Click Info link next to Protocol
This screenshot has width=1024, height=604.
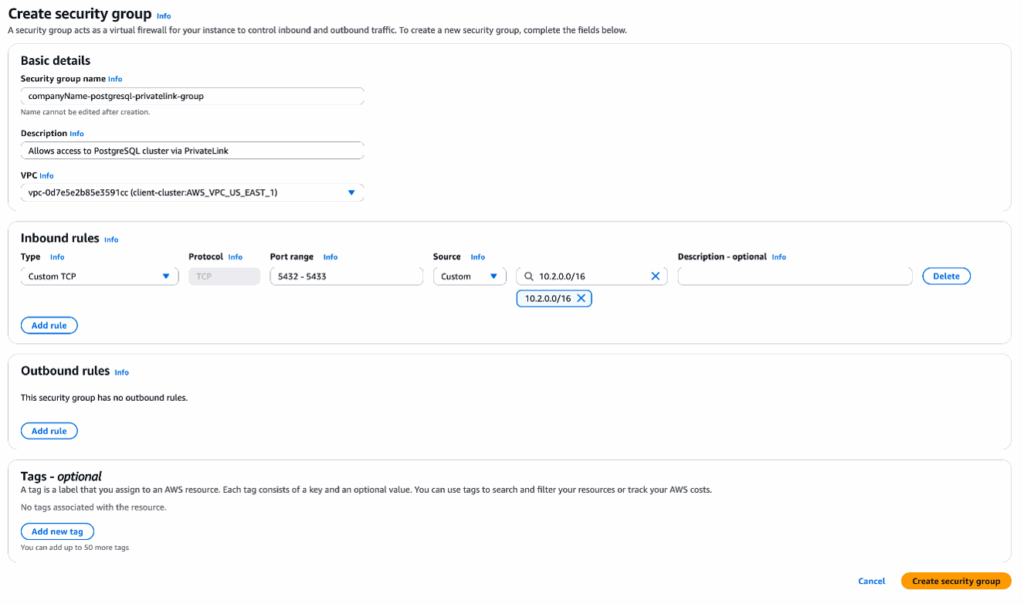235,257
